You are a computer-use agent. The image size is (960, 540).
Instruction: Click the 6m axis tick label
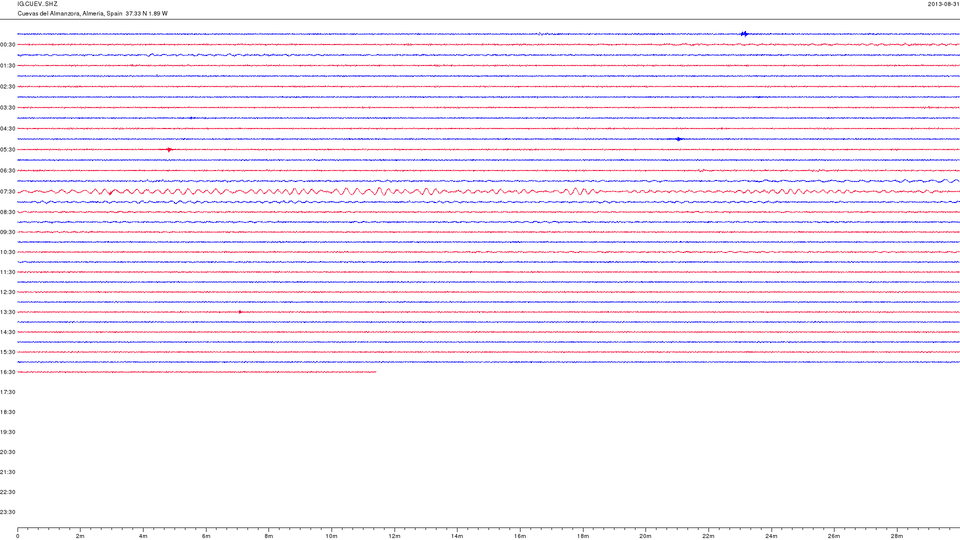(x=206, y=536)
